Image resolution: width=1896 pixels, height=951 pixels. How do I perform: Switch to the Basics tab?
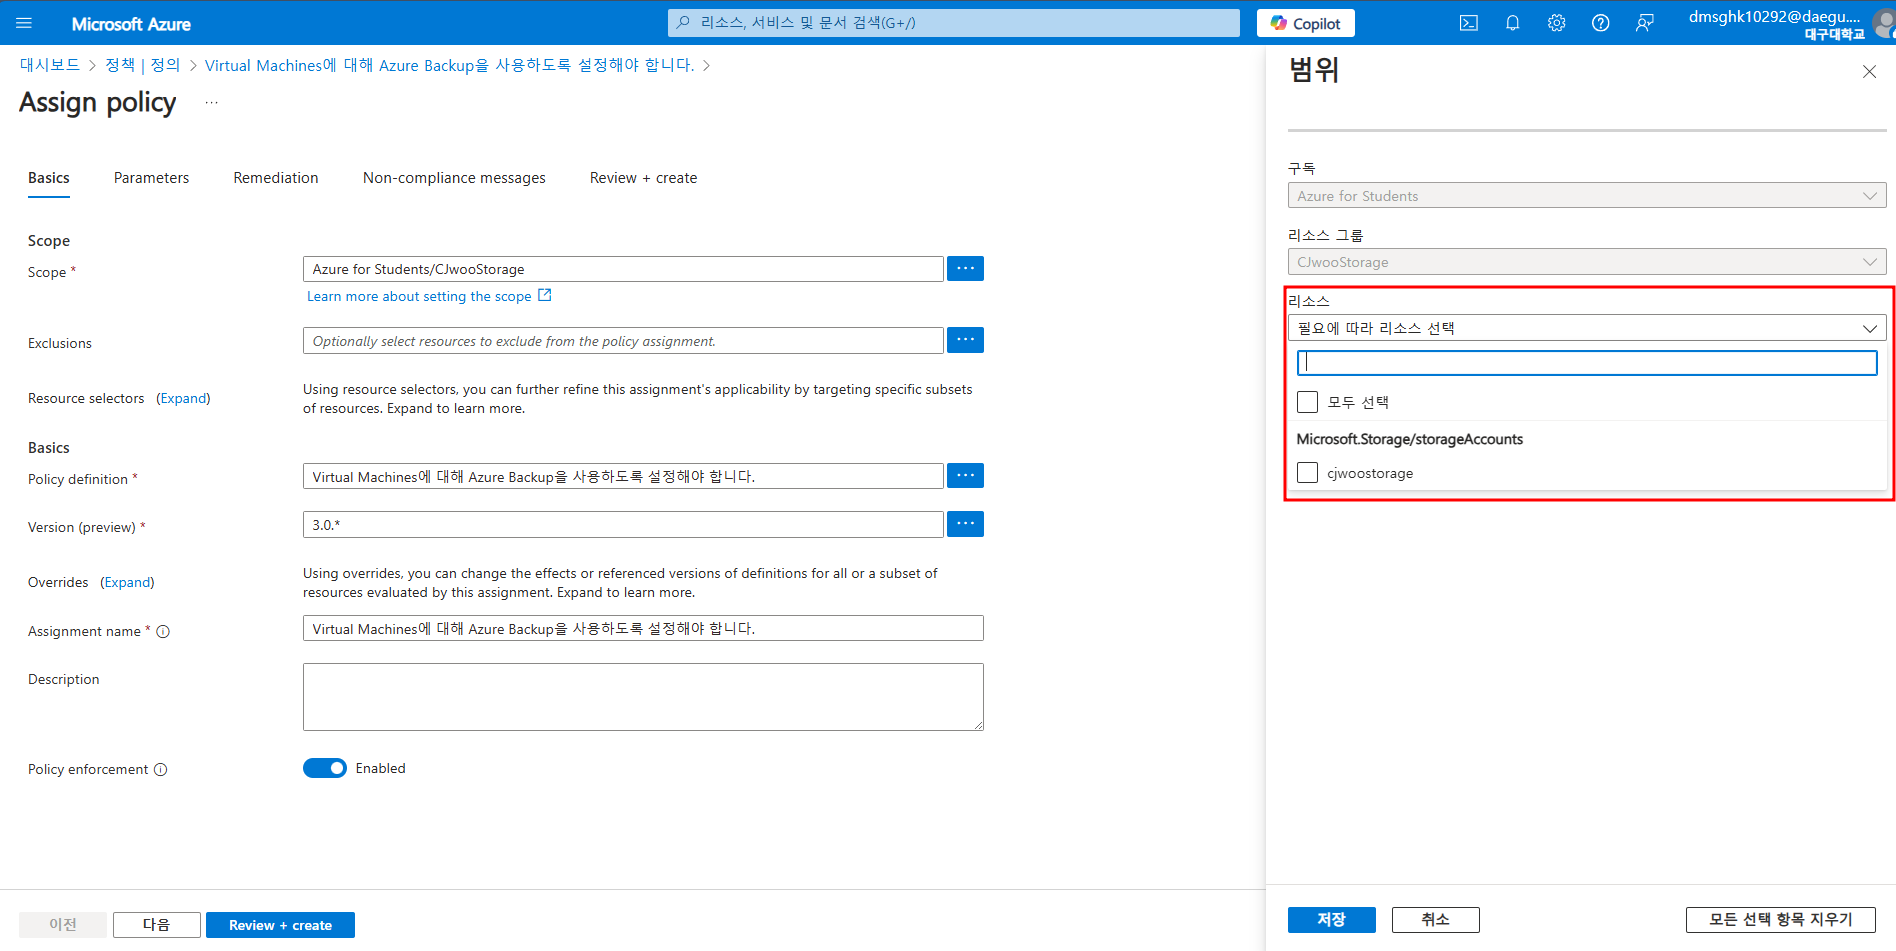[49, 178]
